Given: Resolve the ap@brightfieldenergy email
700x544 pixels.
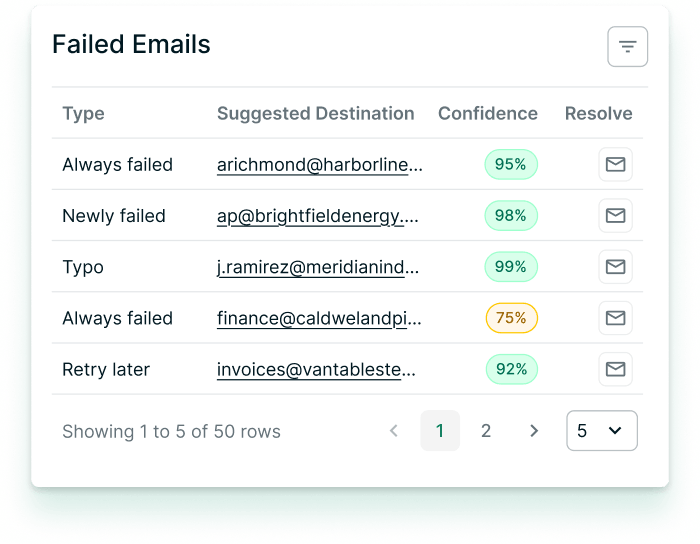Looking at the screenshot, I should [x=615, y=216].
